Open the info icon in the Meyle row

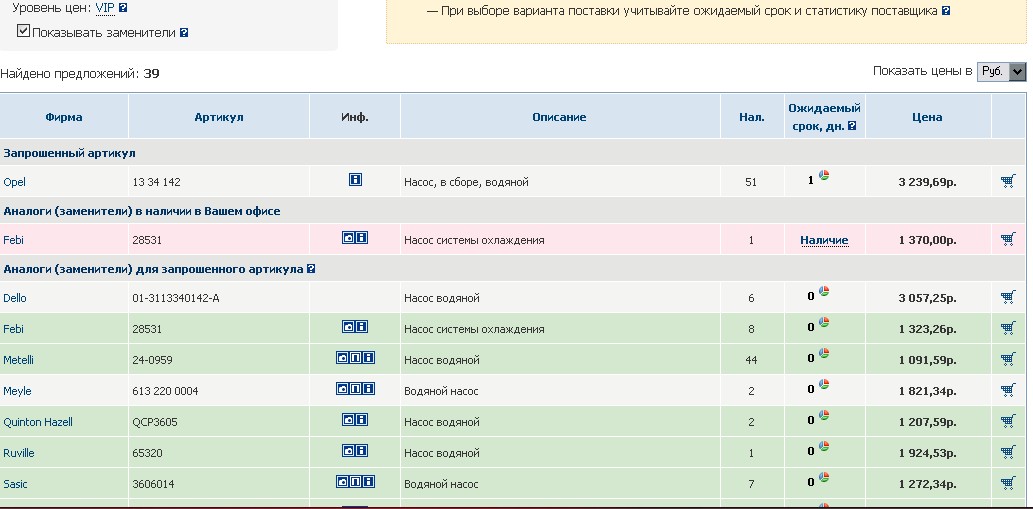click(x=368, y=388)
